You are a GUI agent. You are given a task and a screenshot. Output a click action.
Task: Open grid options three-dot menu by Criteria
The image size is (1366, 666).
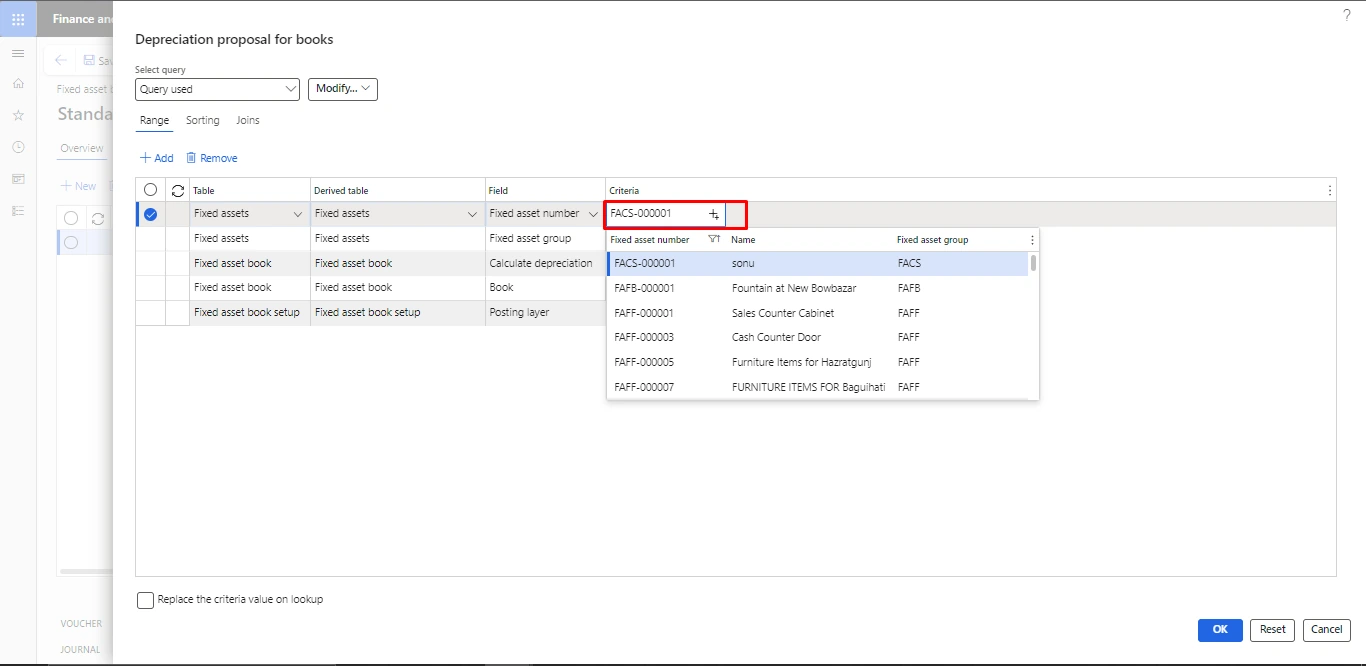pos(1329,190)
